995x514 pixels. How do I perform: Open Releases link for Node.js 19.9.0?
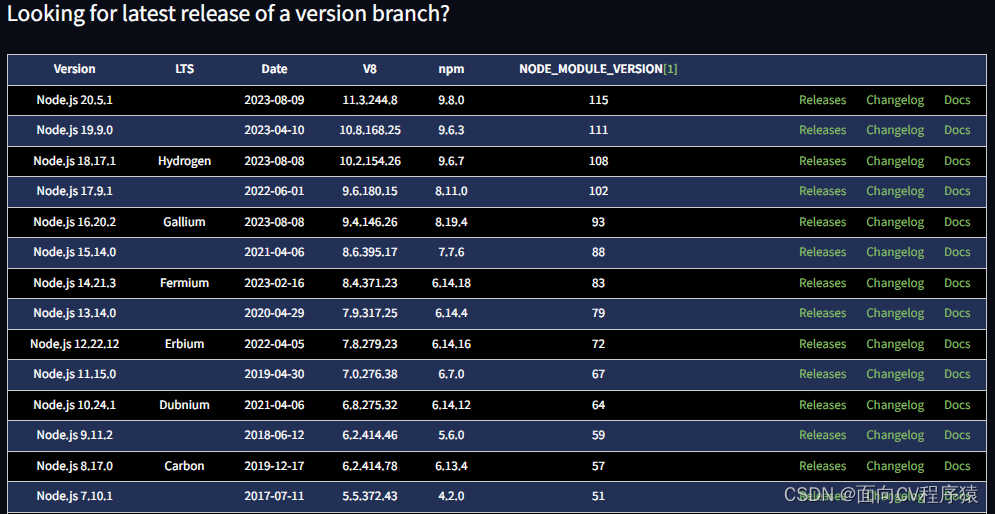[822, 130]
